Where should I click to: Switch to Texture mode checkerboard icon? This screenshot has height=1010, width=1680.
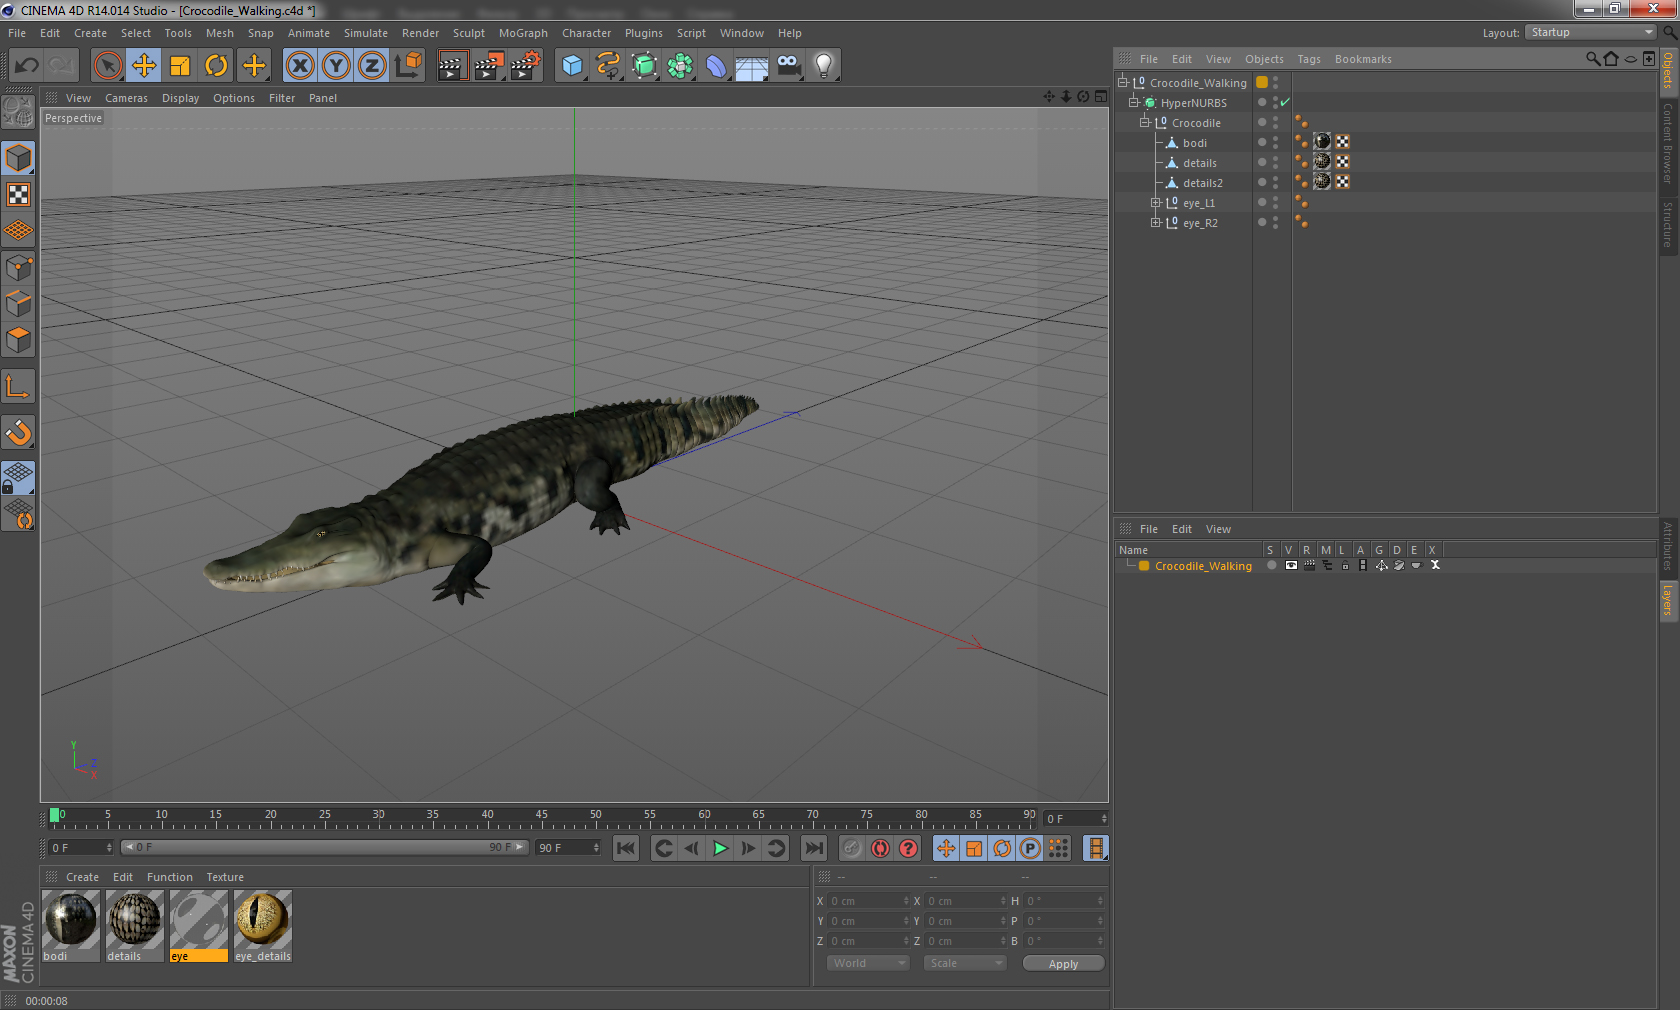coord(18,194)
